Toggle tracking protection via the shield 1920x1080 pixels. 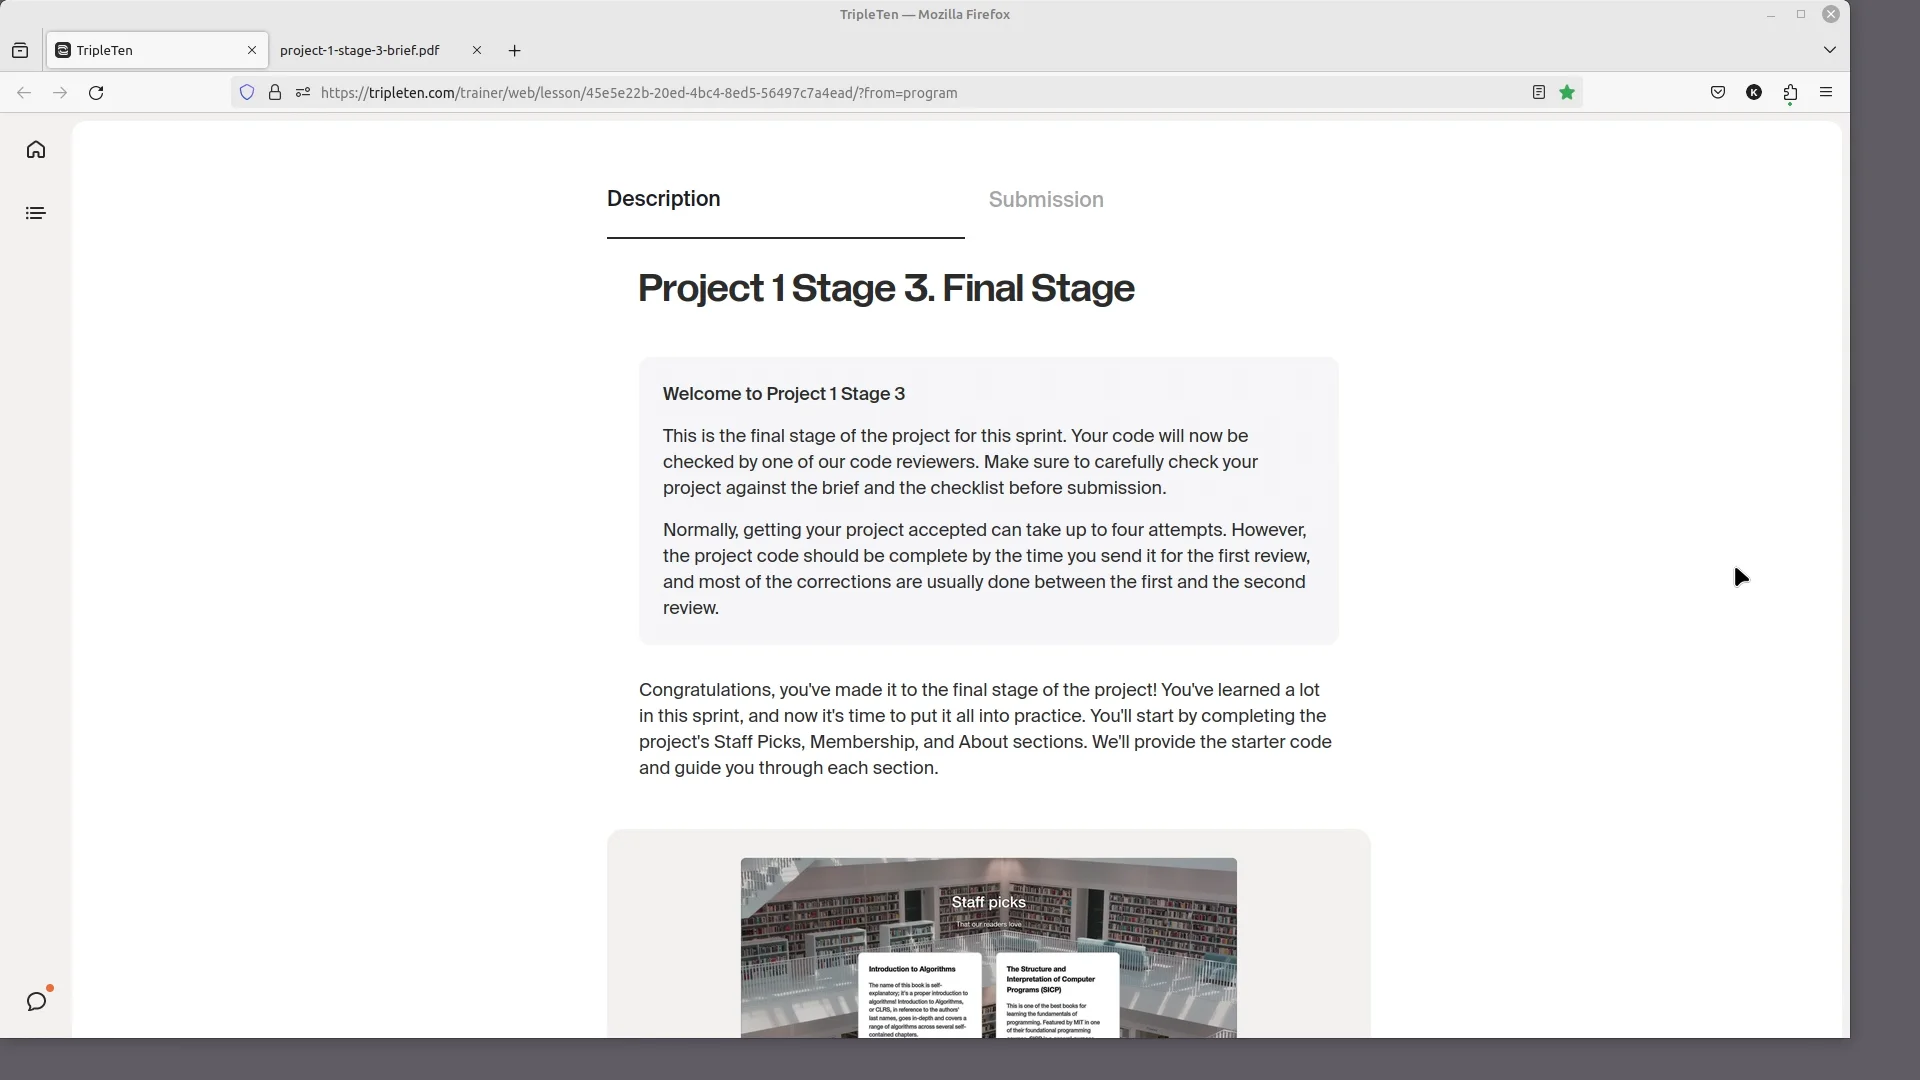click(x=247, y=92)
